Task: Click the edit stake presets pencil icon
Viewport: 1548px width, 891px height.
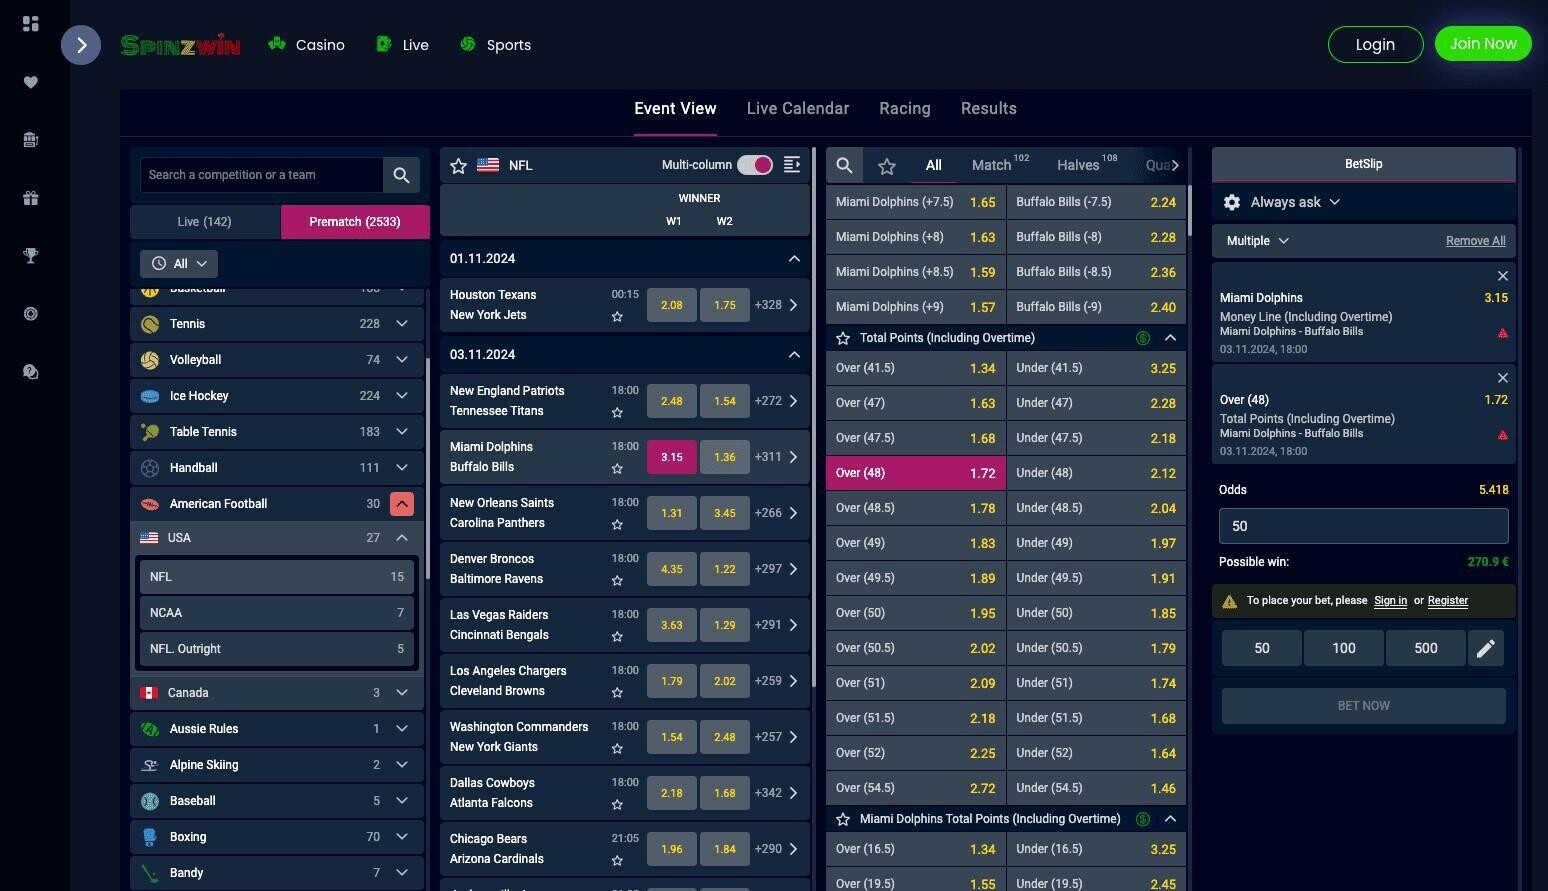Action: 1486,648
